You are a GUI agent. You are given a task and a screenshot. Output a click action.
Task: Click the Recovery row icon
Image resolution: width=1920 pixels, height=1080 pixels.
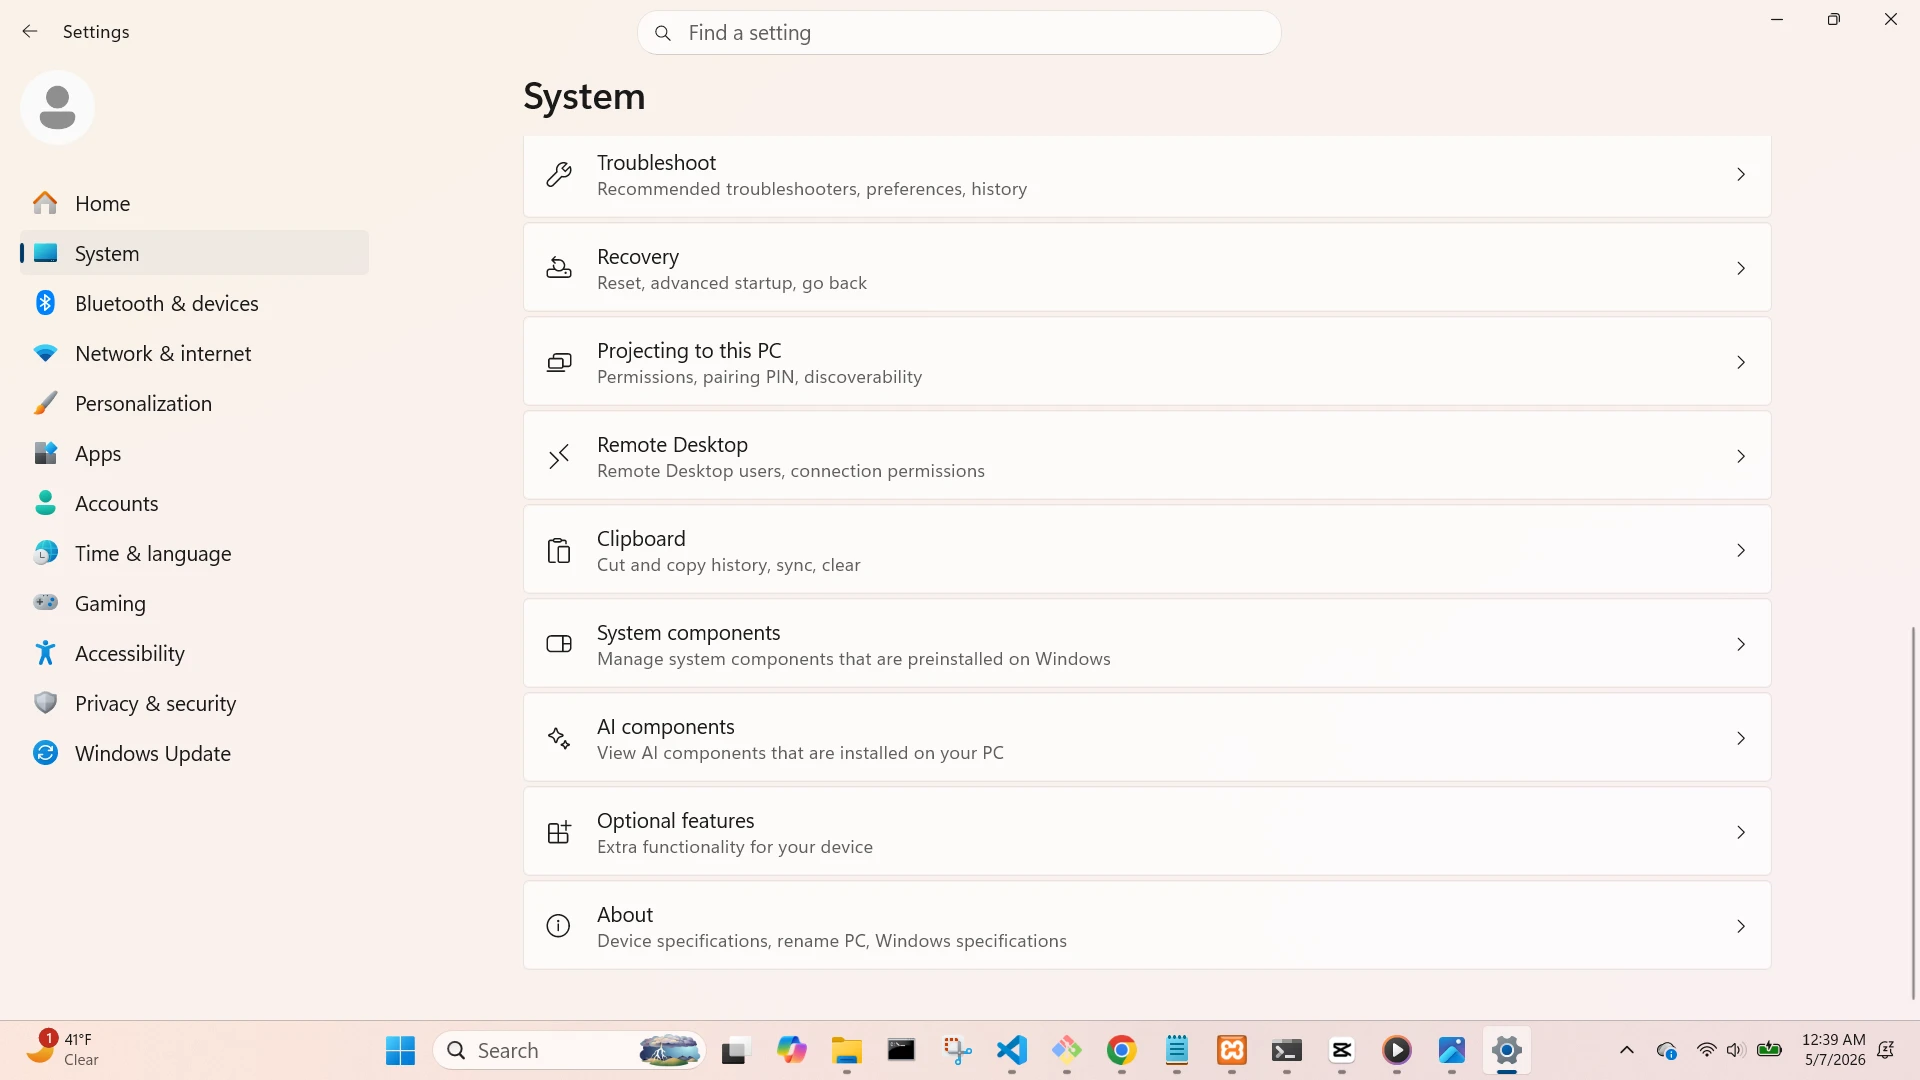click(x=559, y=268)
